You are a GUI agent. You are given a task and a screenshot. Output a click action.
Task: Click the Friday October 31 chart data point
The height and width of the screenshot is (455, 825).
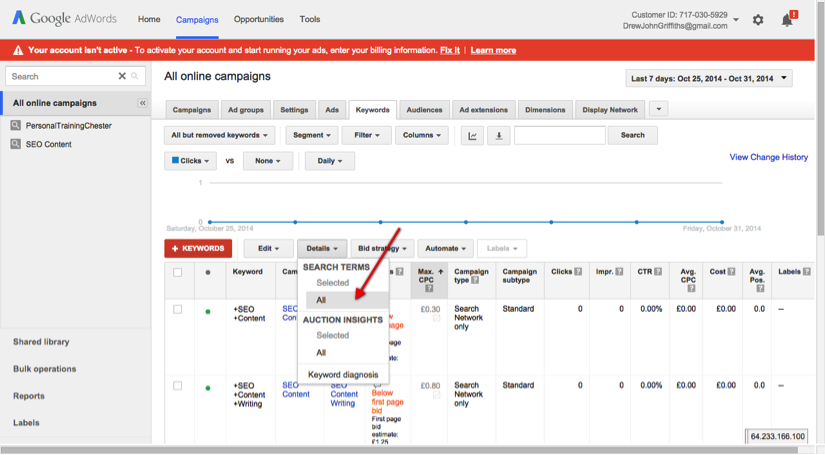pos(722,222)
